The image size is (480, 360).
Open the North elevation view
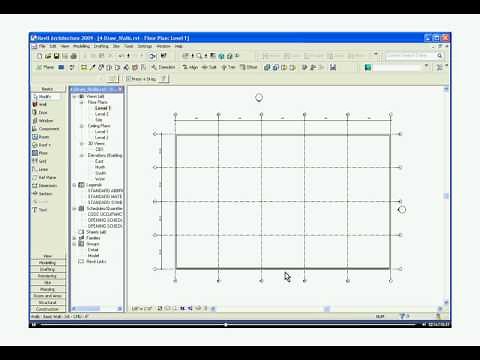pyautogui.click(x=100, y=167)
